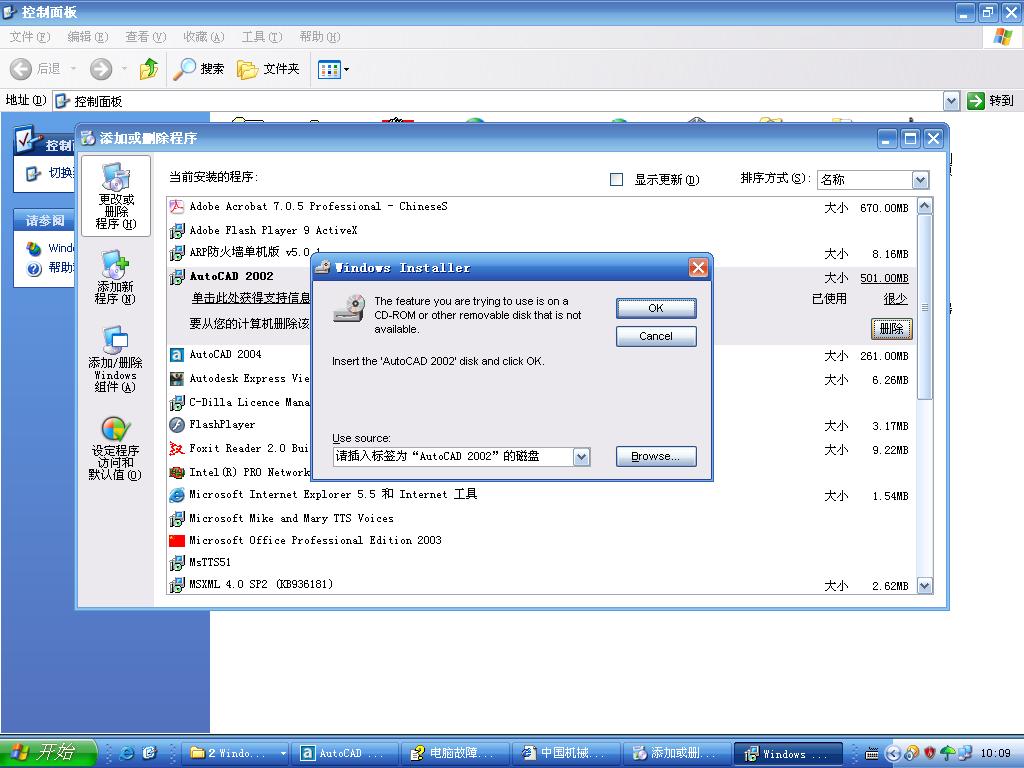Open 电脑故障 taskbar button
Viewport: 1024px width, 768px height.
coord(455,754)
